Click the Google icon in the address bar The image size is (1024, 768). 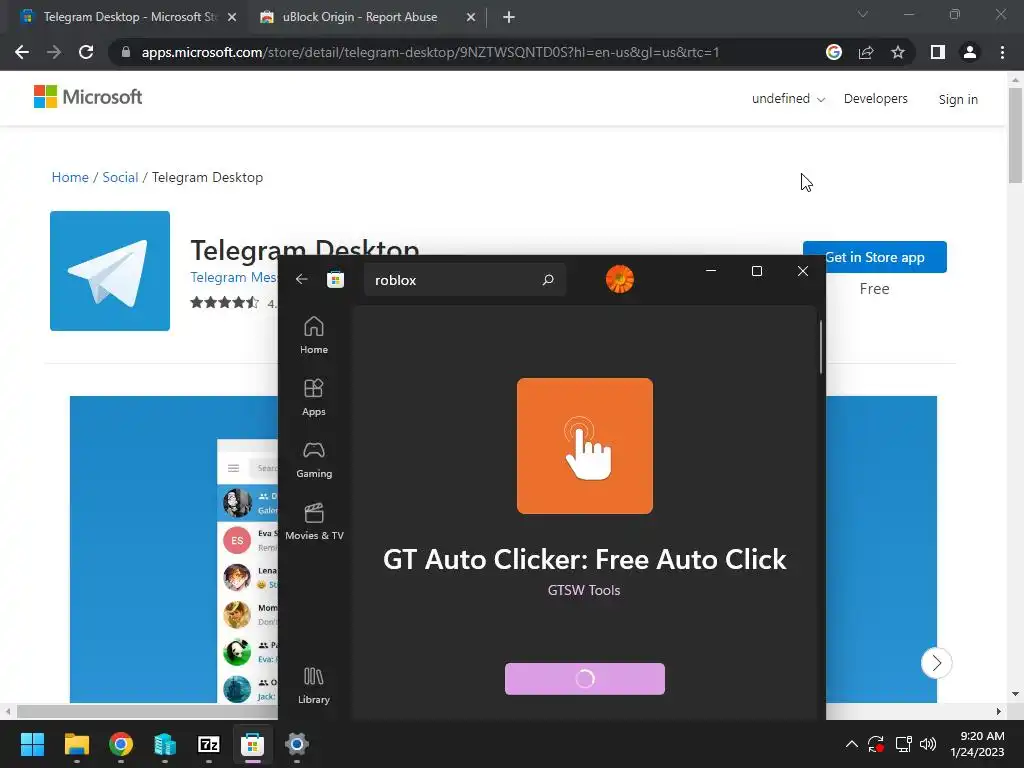(834, 52)
